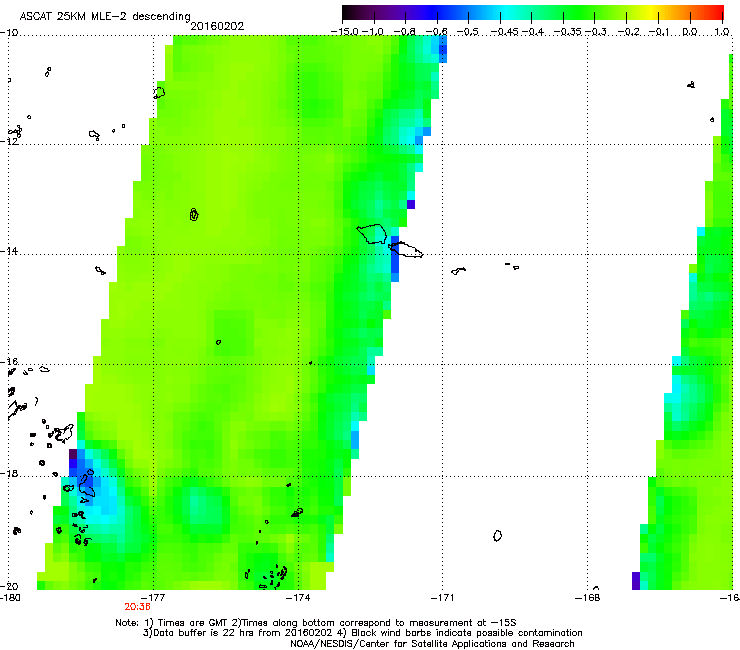This screenshot has width=740, height=650.
Task: Select the -171 longitude axis label
Action: tap(443, 598)
